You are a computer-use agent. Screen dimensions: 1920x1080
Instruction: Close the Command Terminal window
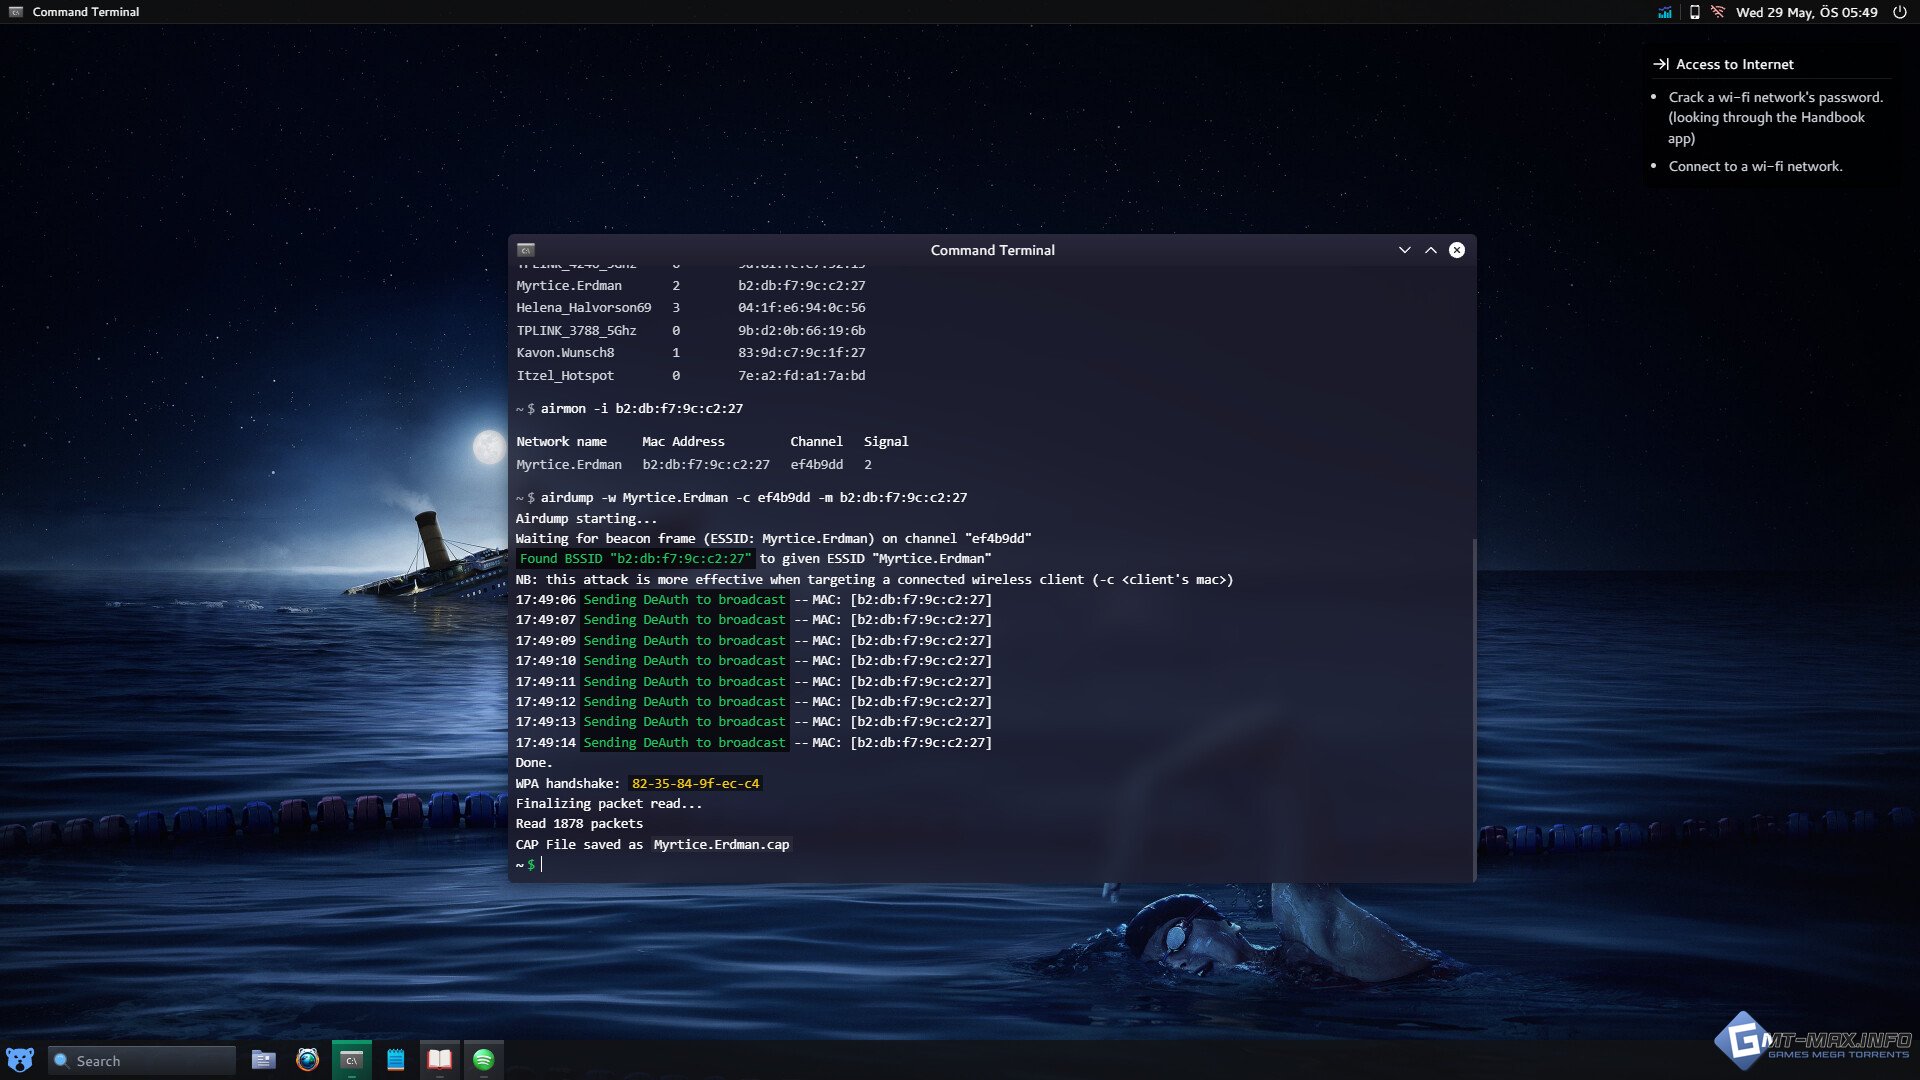point(1457,250)
